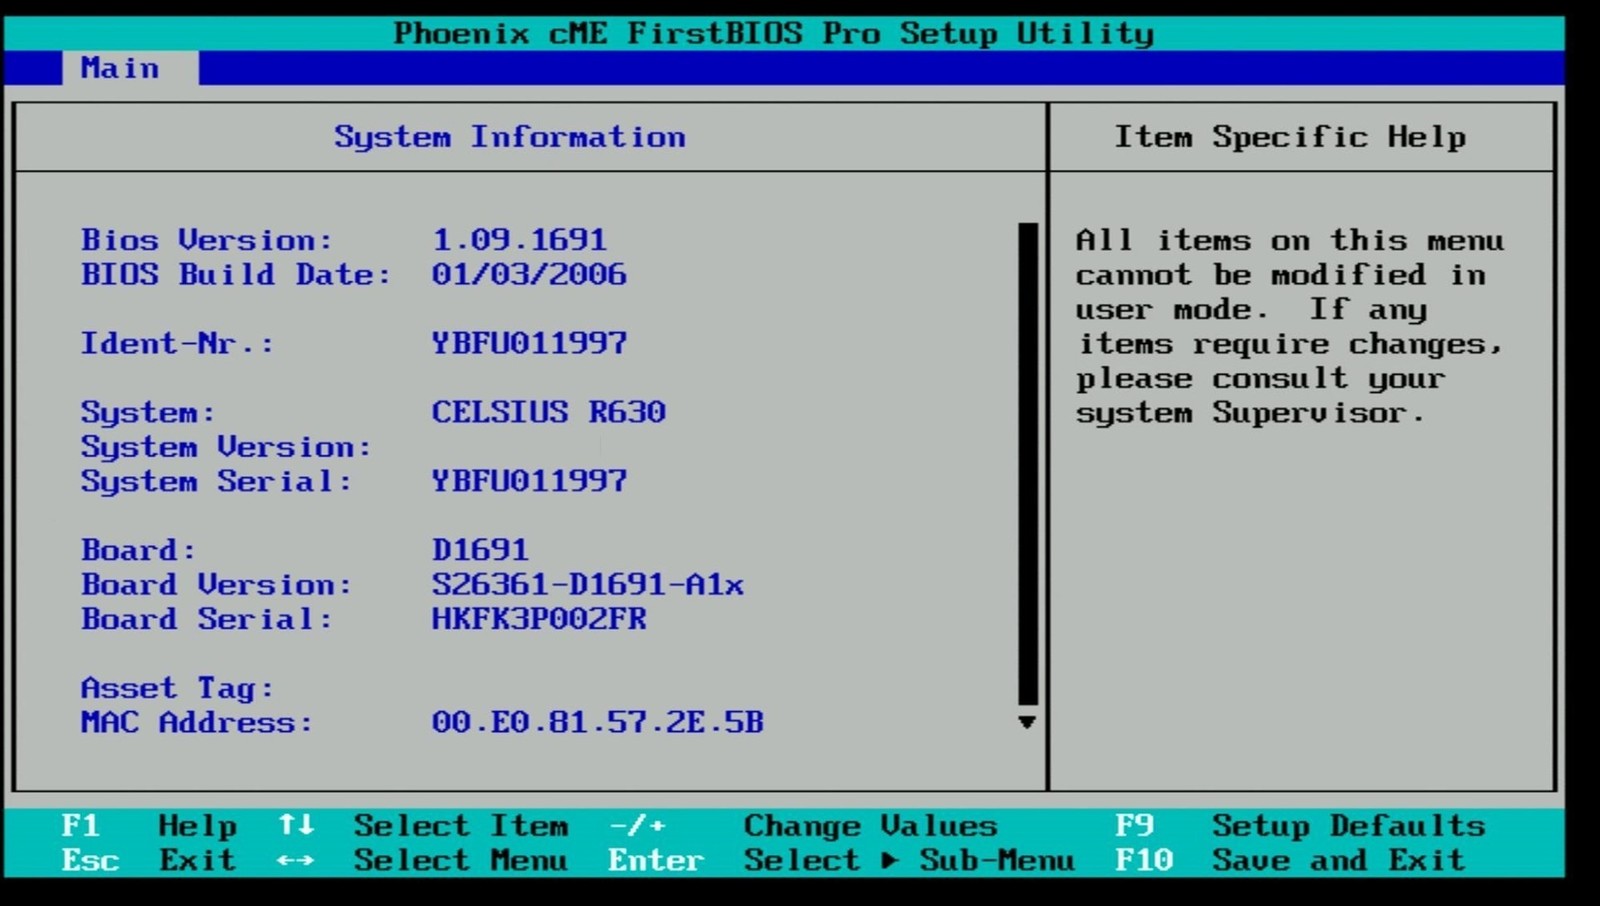
Task: Click the F1 key legend
Action: coord(80,826)
